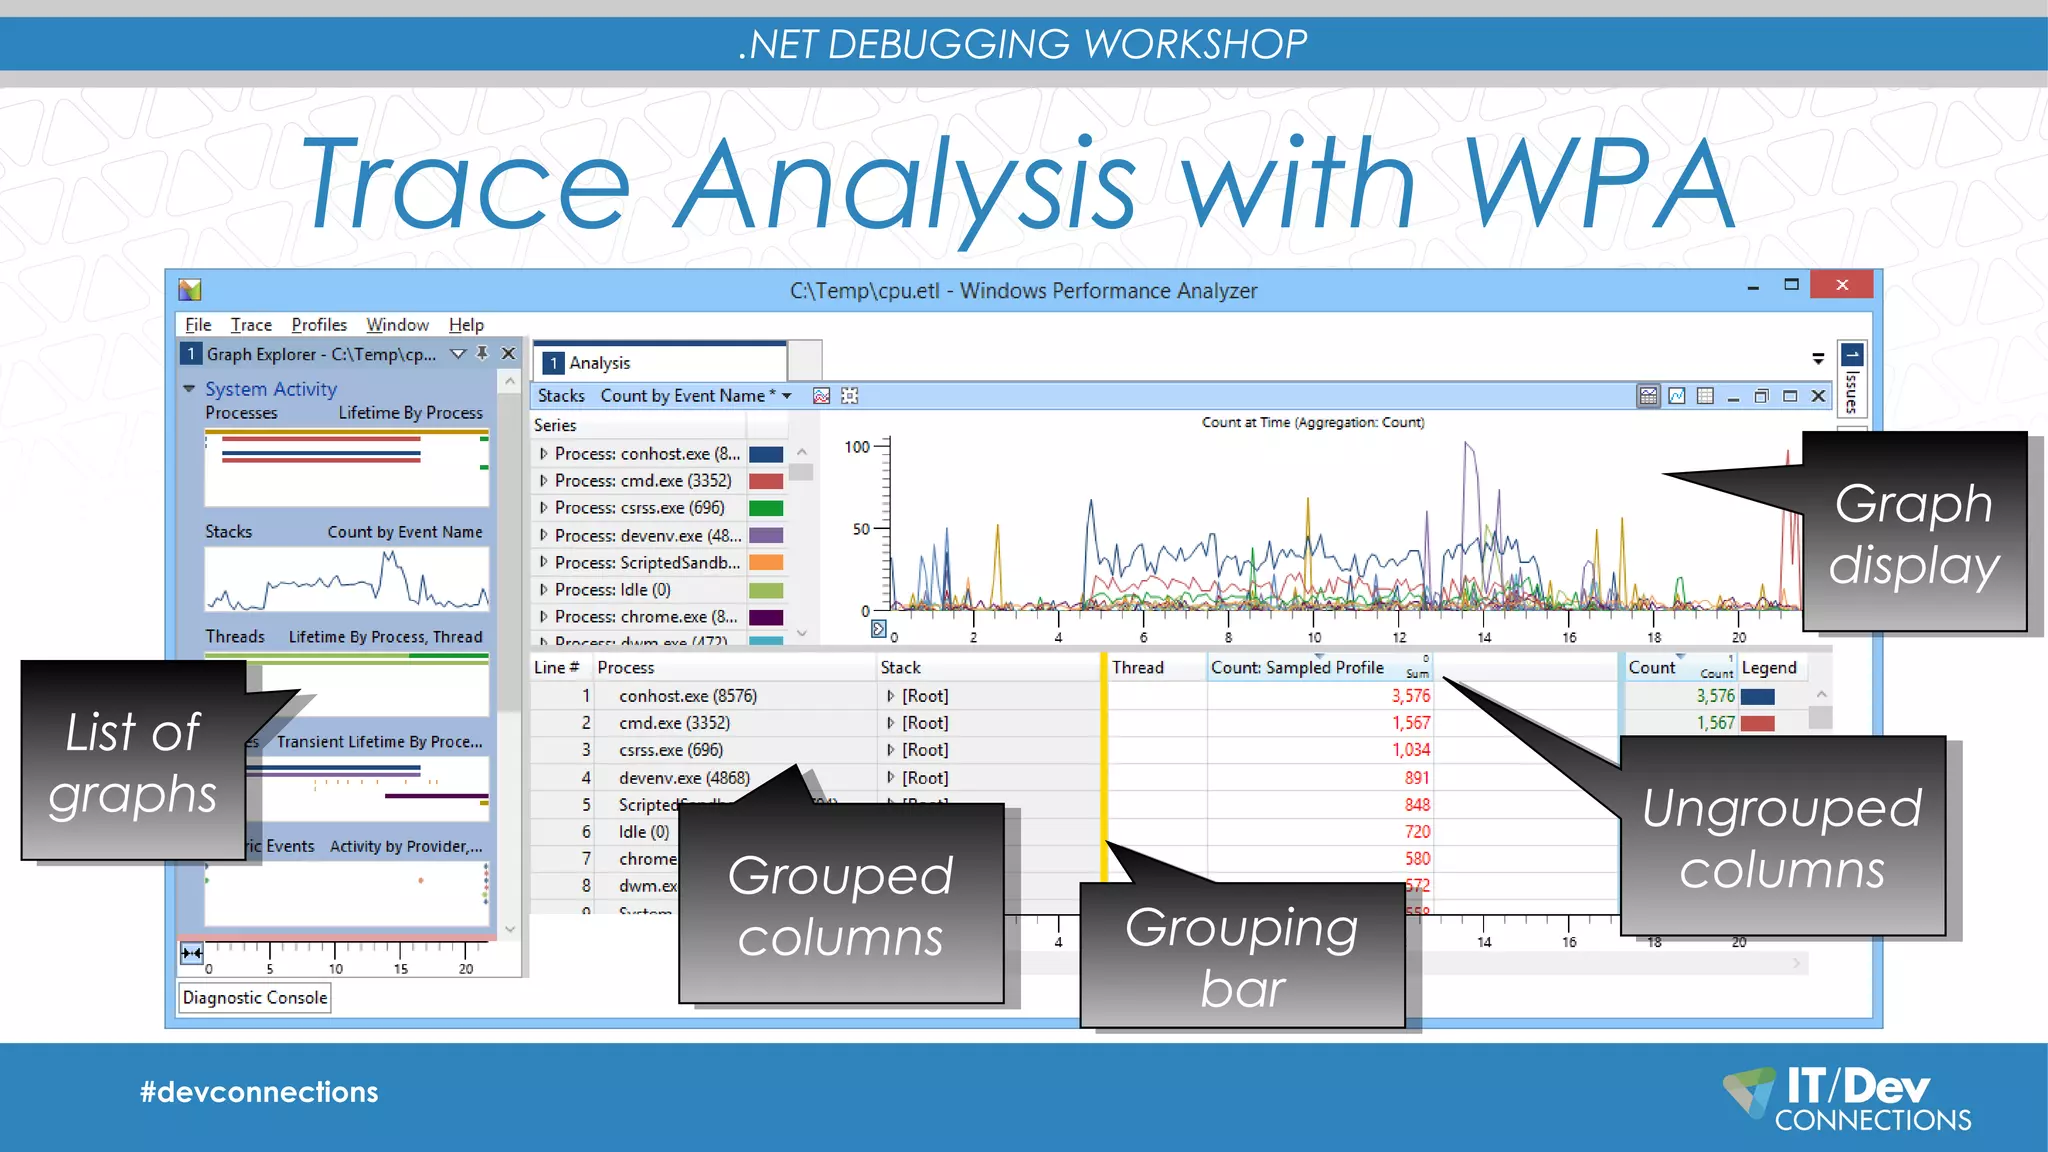Expand the Process: Idle (0) series
The image size is (2048, 1152).
pyautogui.click(x=543, y=589)
